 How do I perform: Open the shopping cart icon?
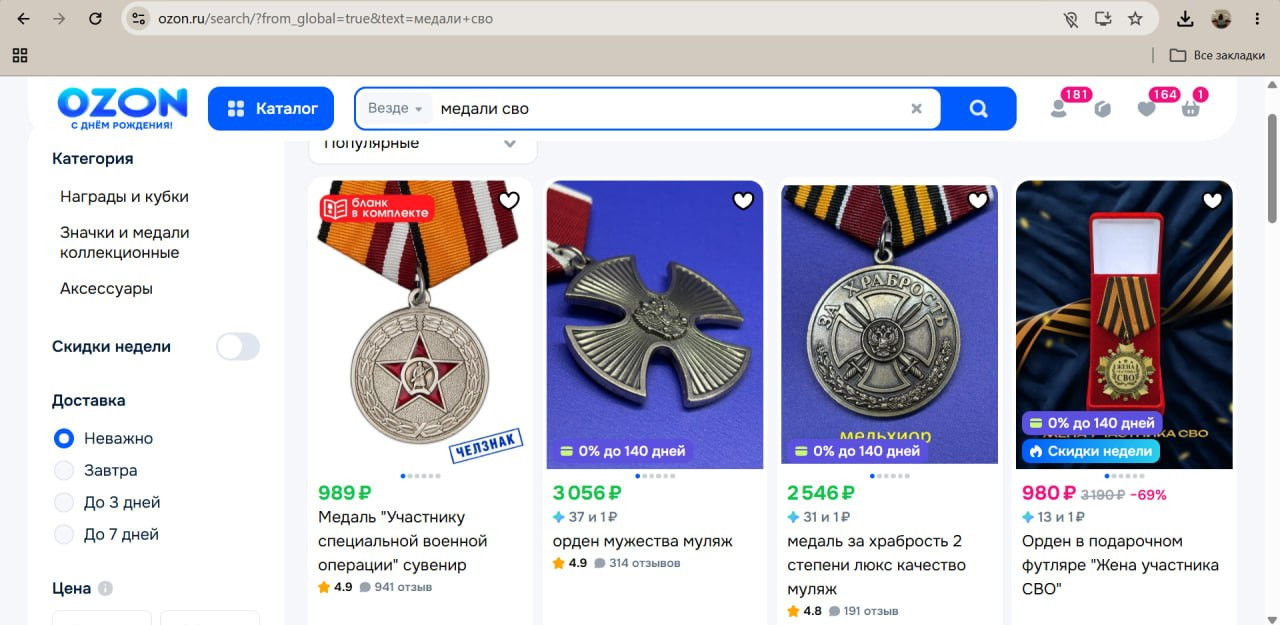(1190, 109)
